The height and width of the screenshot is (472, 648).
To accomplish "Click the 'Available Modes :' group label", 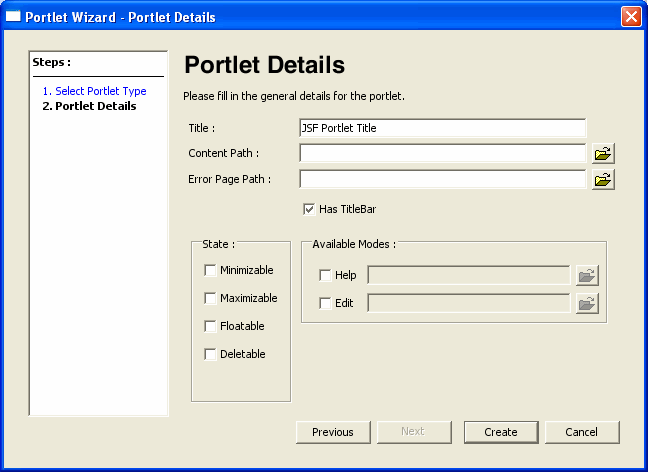I will click(x=354, y=244).
